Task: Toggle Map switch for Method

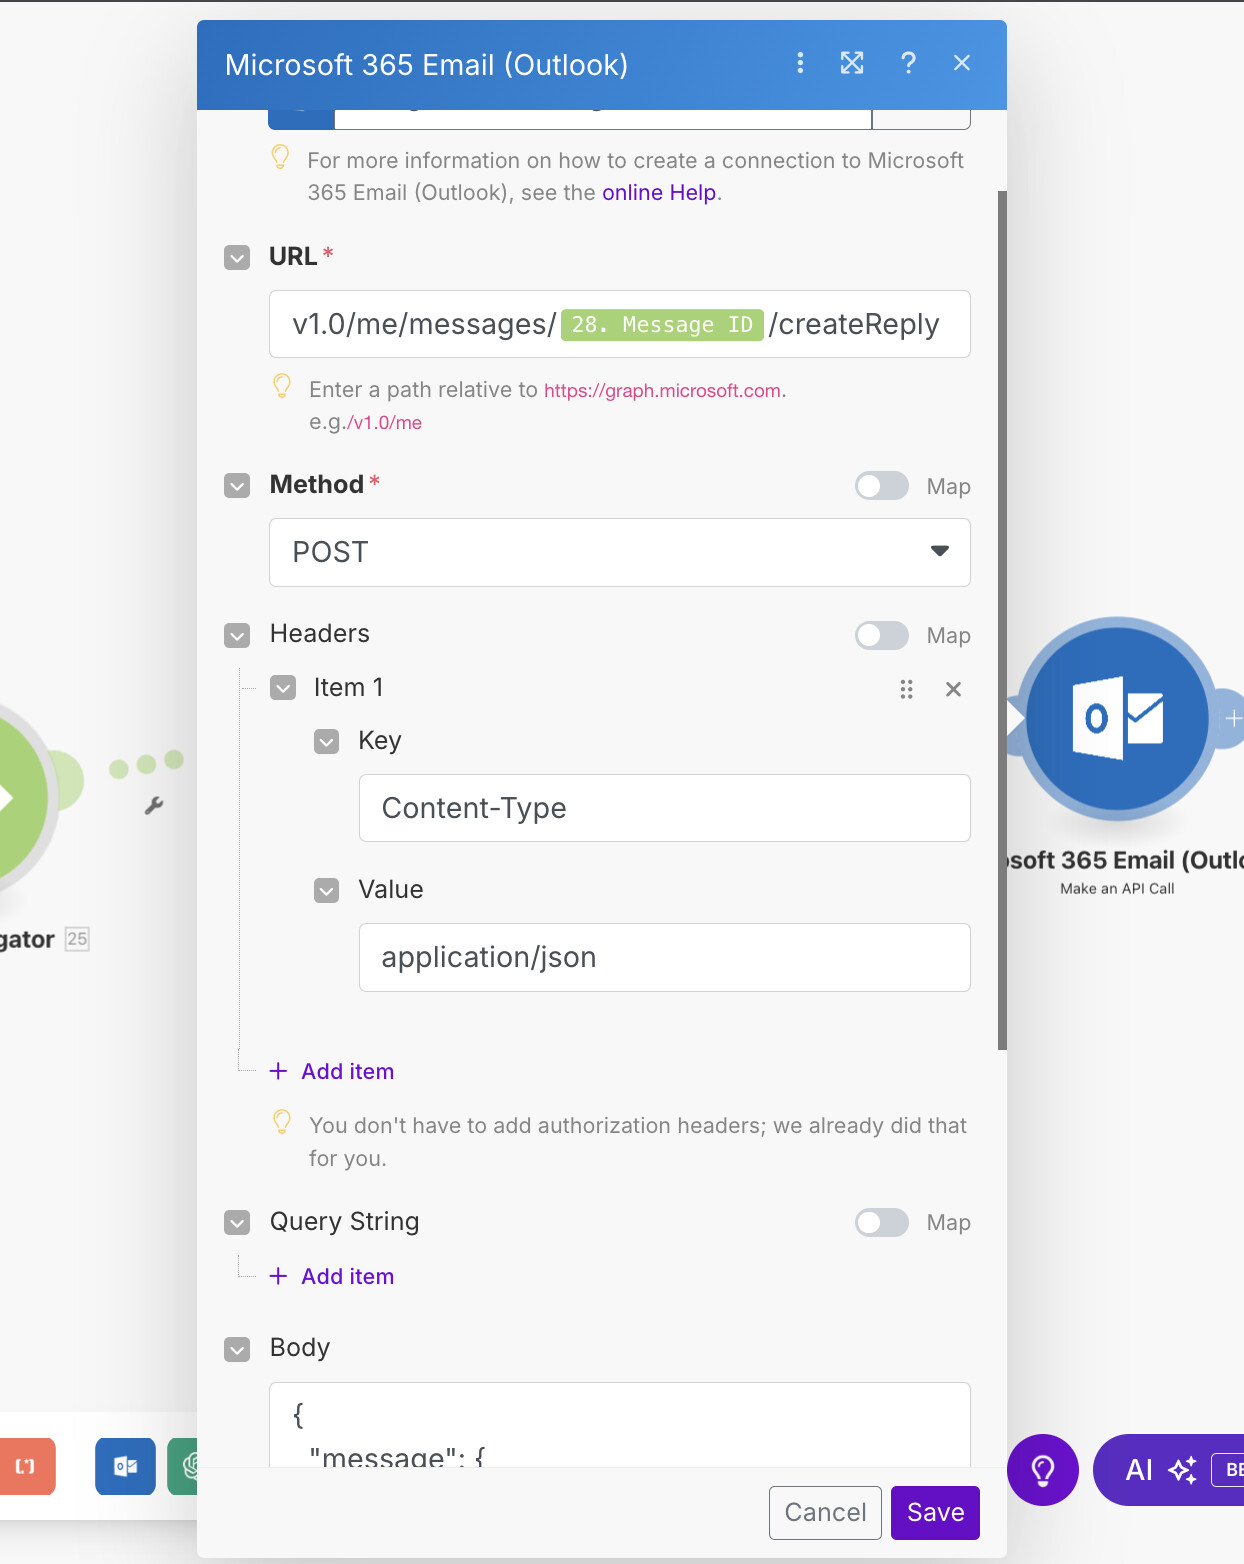Action: click(x=882, y=486)
